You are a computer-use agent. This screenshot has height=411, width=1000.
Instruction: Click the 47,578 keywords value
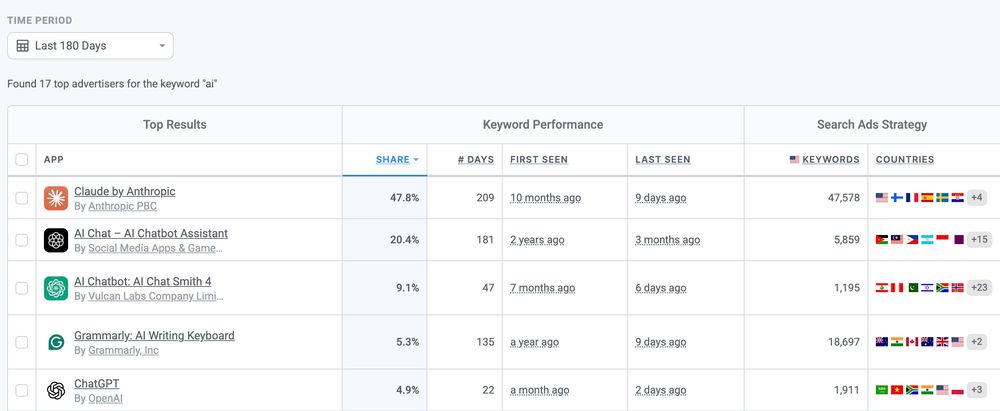point(844,198)
